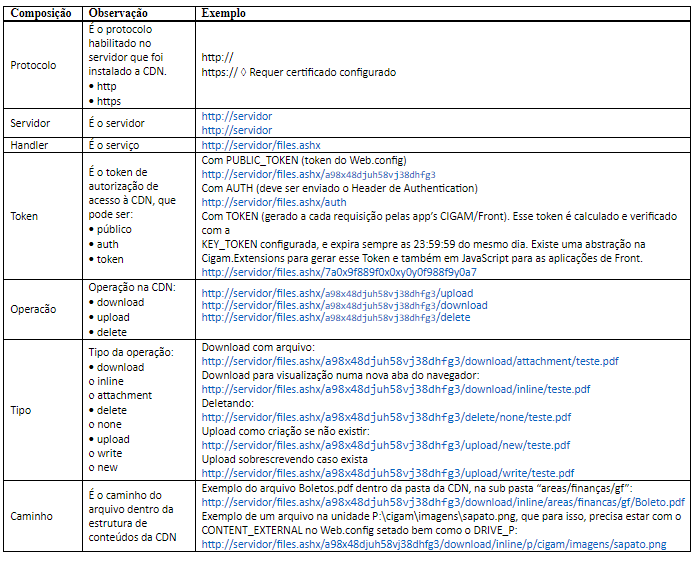Click the 'download' bullet in Operação row
The image size is (700, 561).
point(117,303)
